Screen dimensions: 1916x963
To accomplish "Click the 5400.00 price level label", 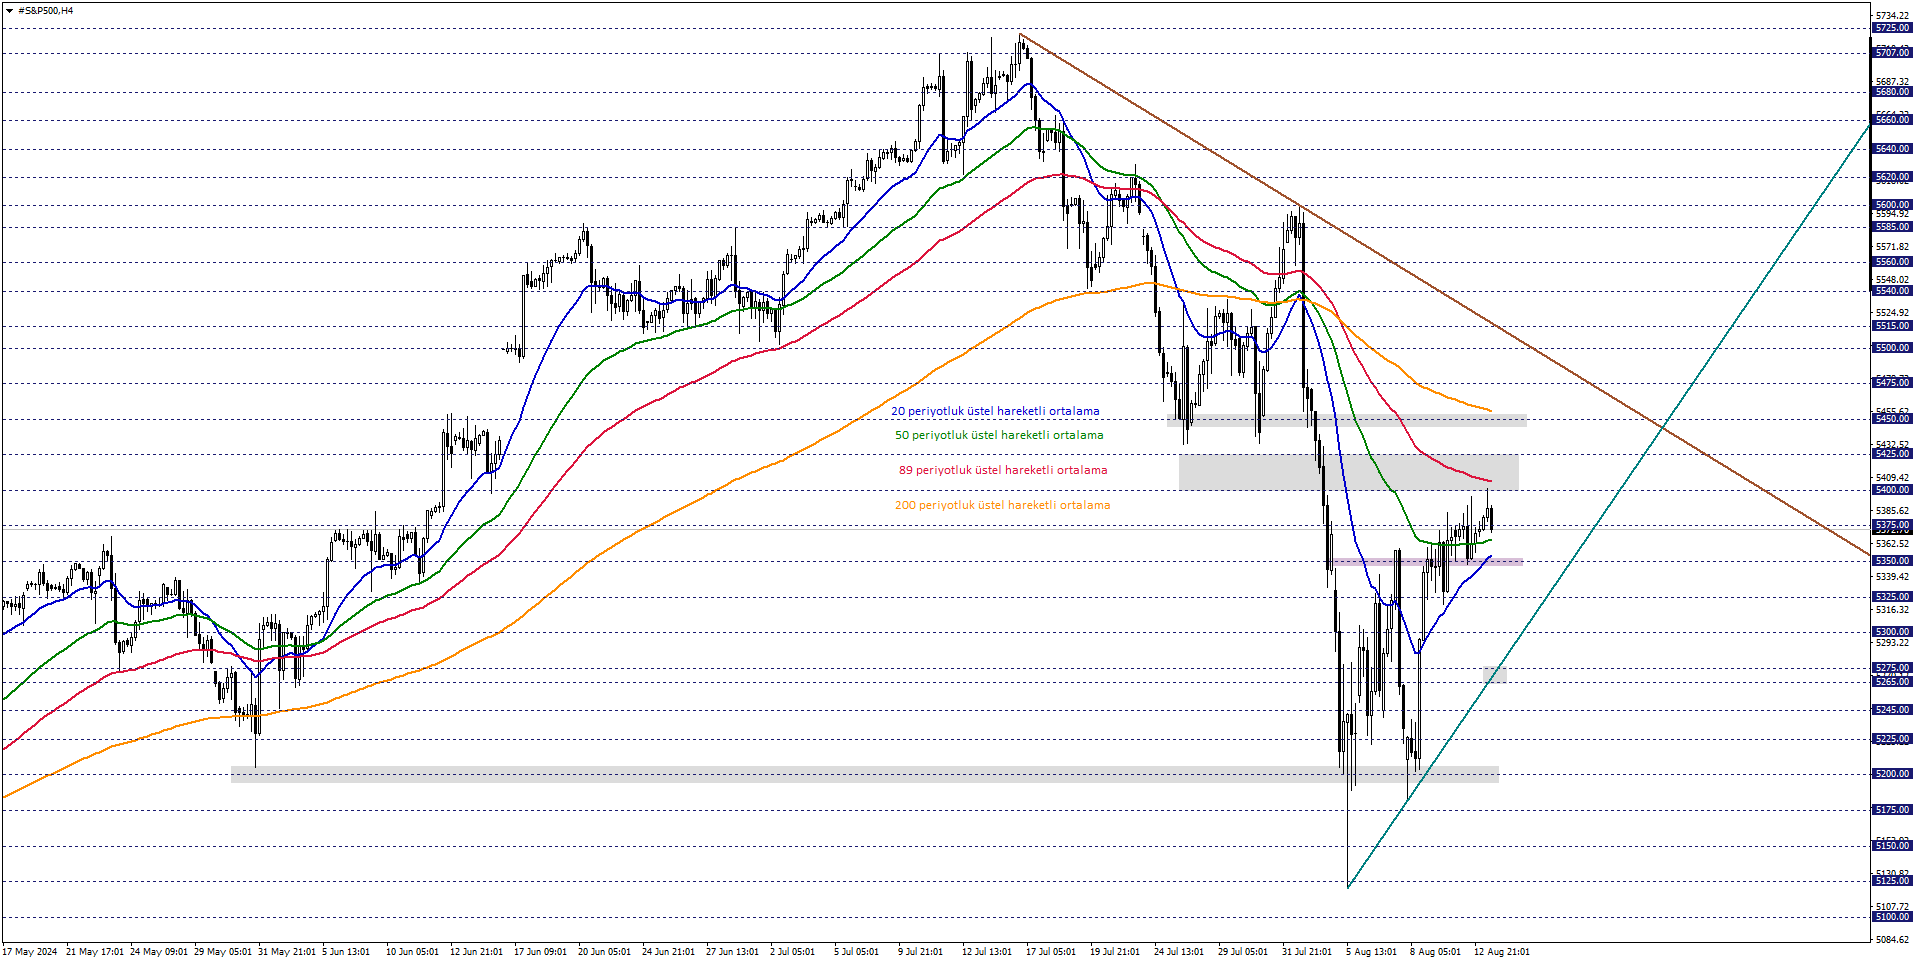I will click(1892, 490).
